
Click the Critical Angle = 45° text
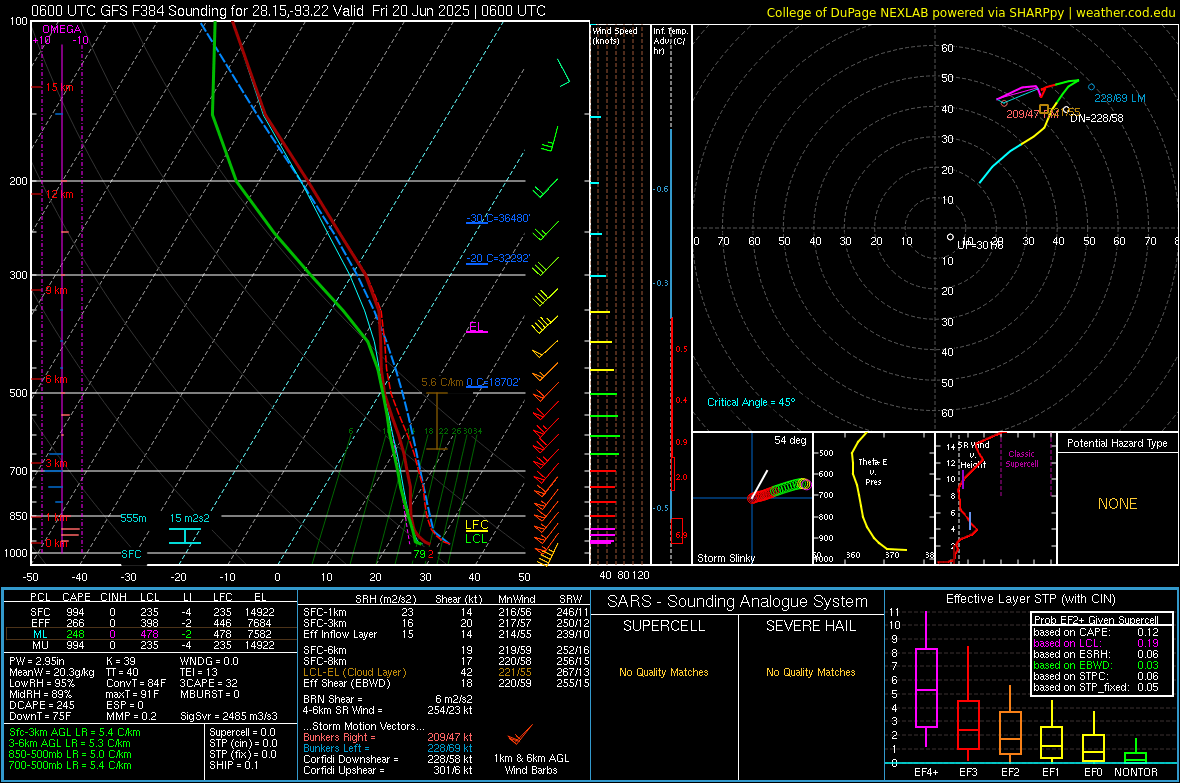[x=751, y=402]
